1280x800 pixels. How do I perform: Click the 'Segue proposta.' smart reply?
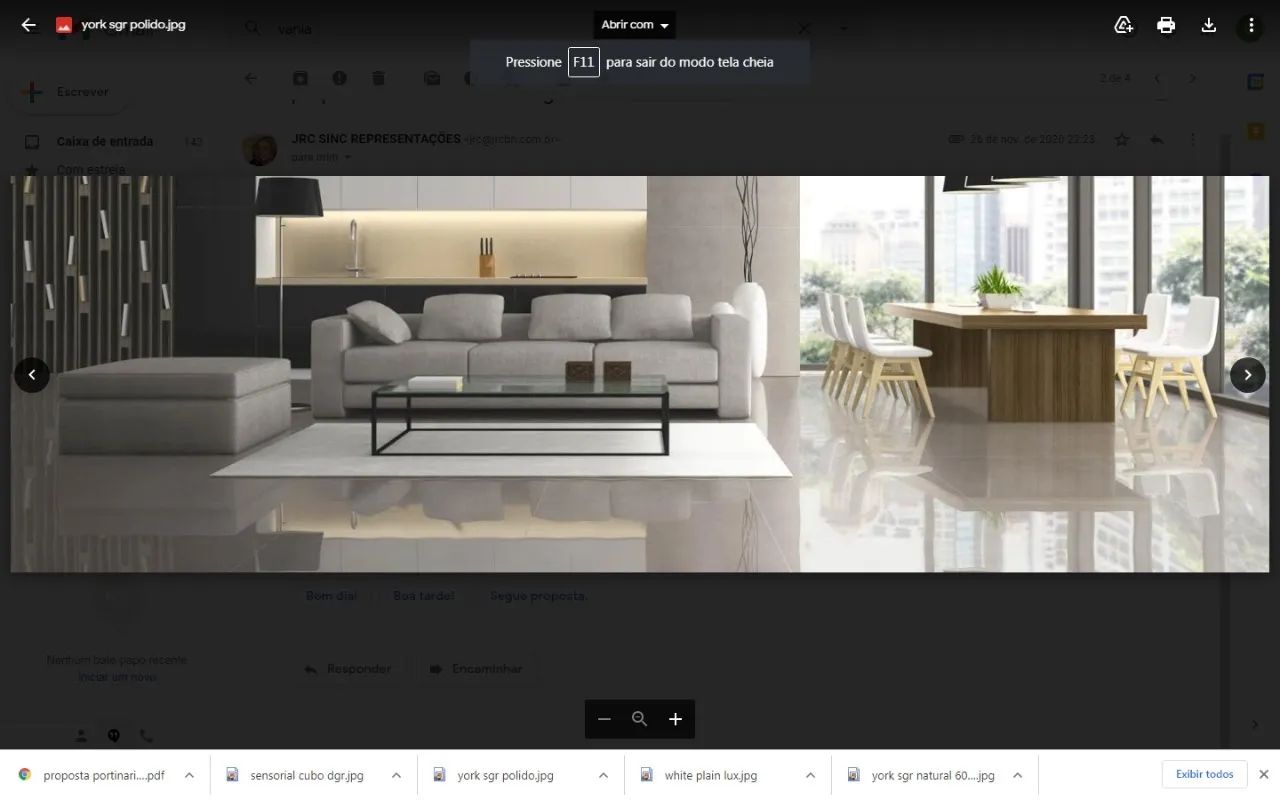coord(538,596)
